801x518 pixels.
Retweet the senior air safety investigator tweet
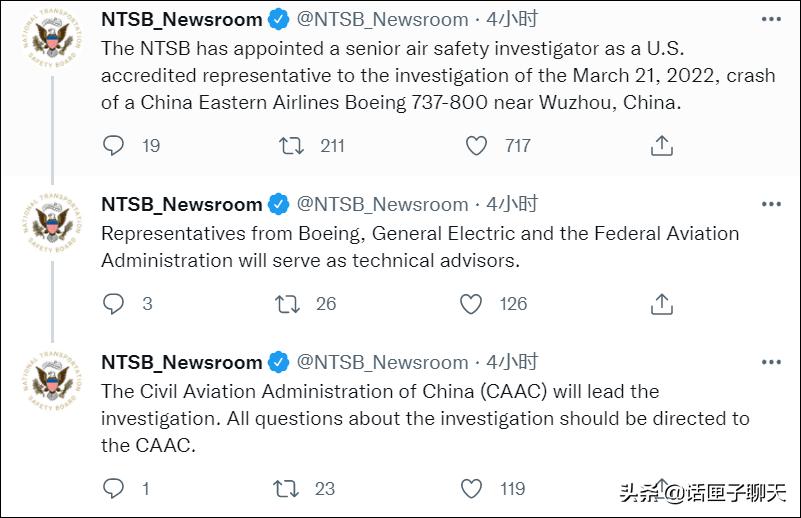pyautogui.click(x=291, y=146)
